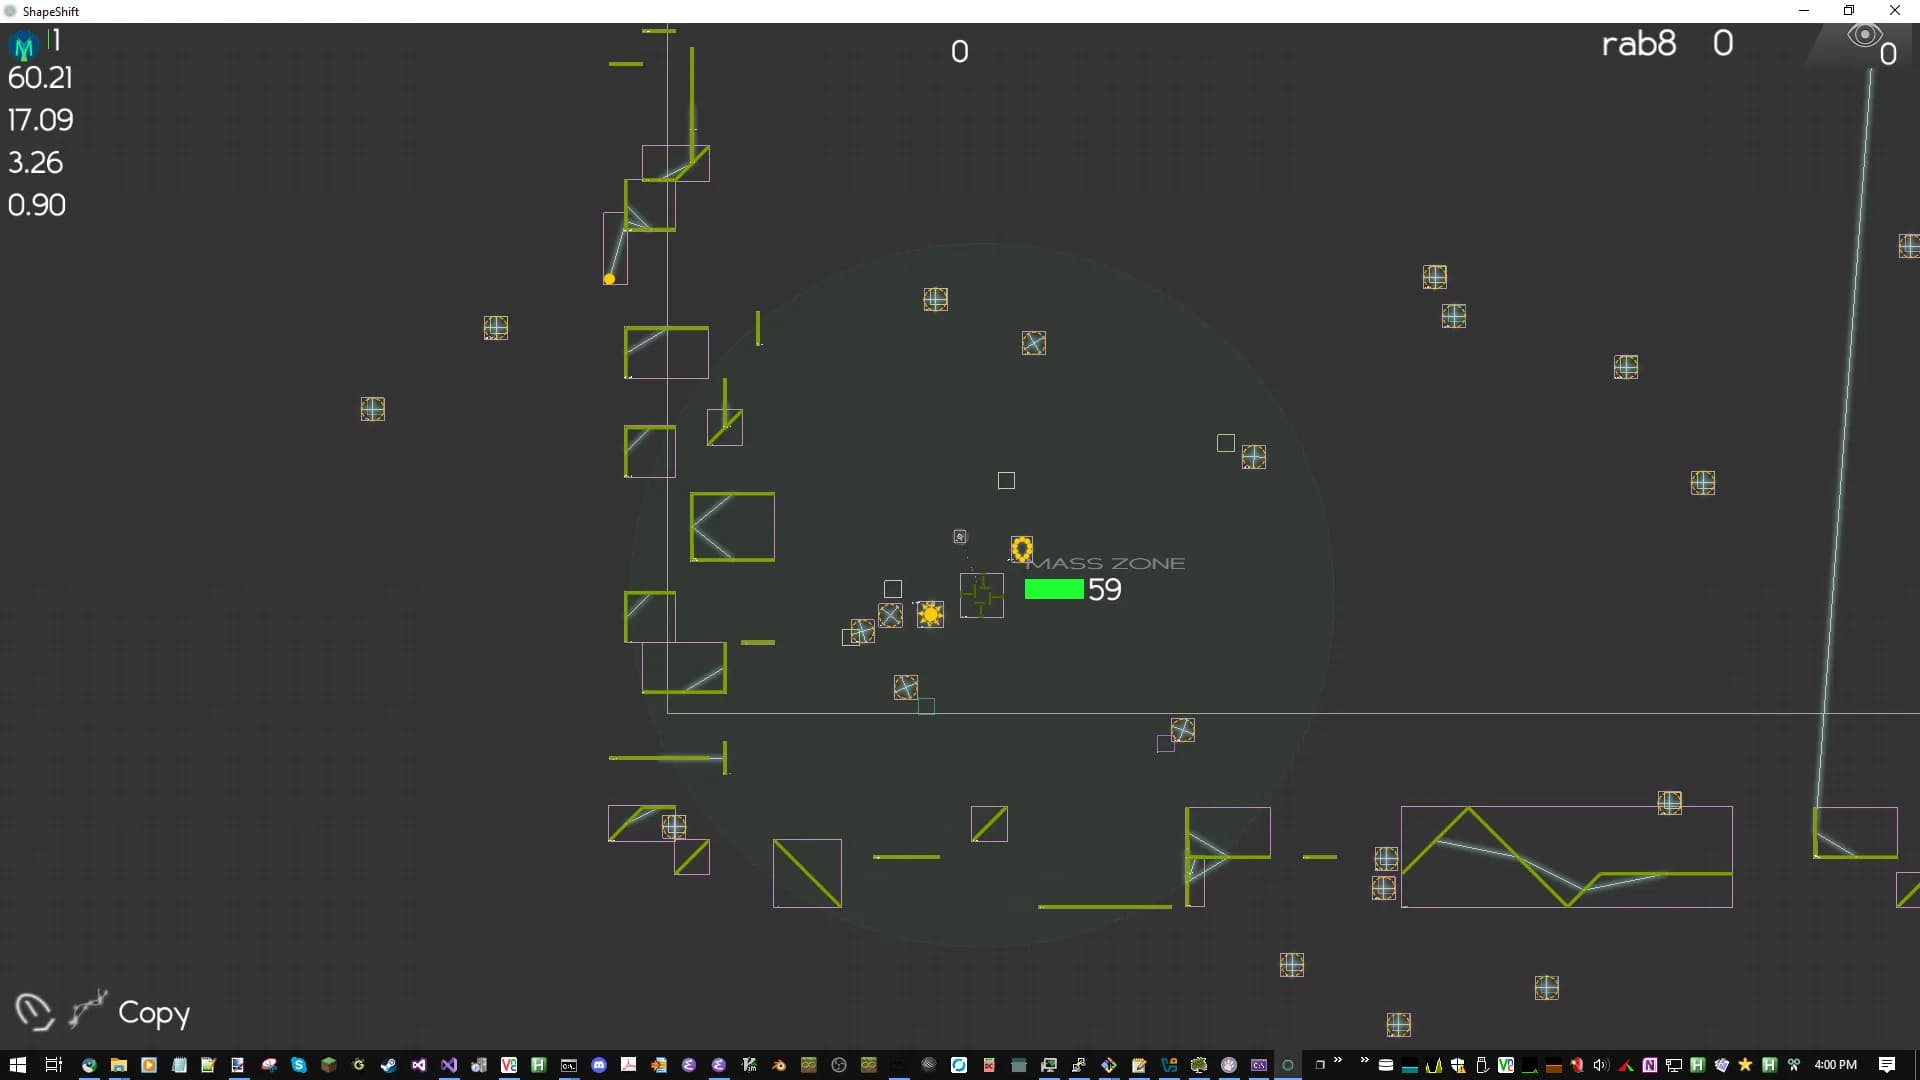Click the orange dot on the line piece
This screenshot has width=1920, height=1080.
609,279
